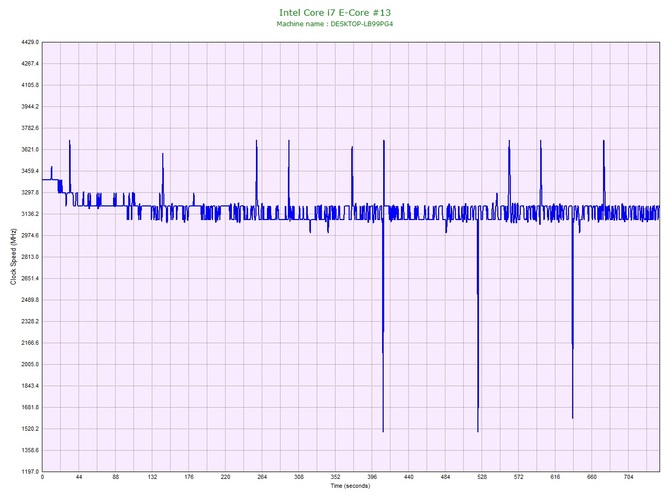Click the 1520.2 y-axis value
Image resolution: width=670 pixels, height=503 pixels.
pos(30,429)
